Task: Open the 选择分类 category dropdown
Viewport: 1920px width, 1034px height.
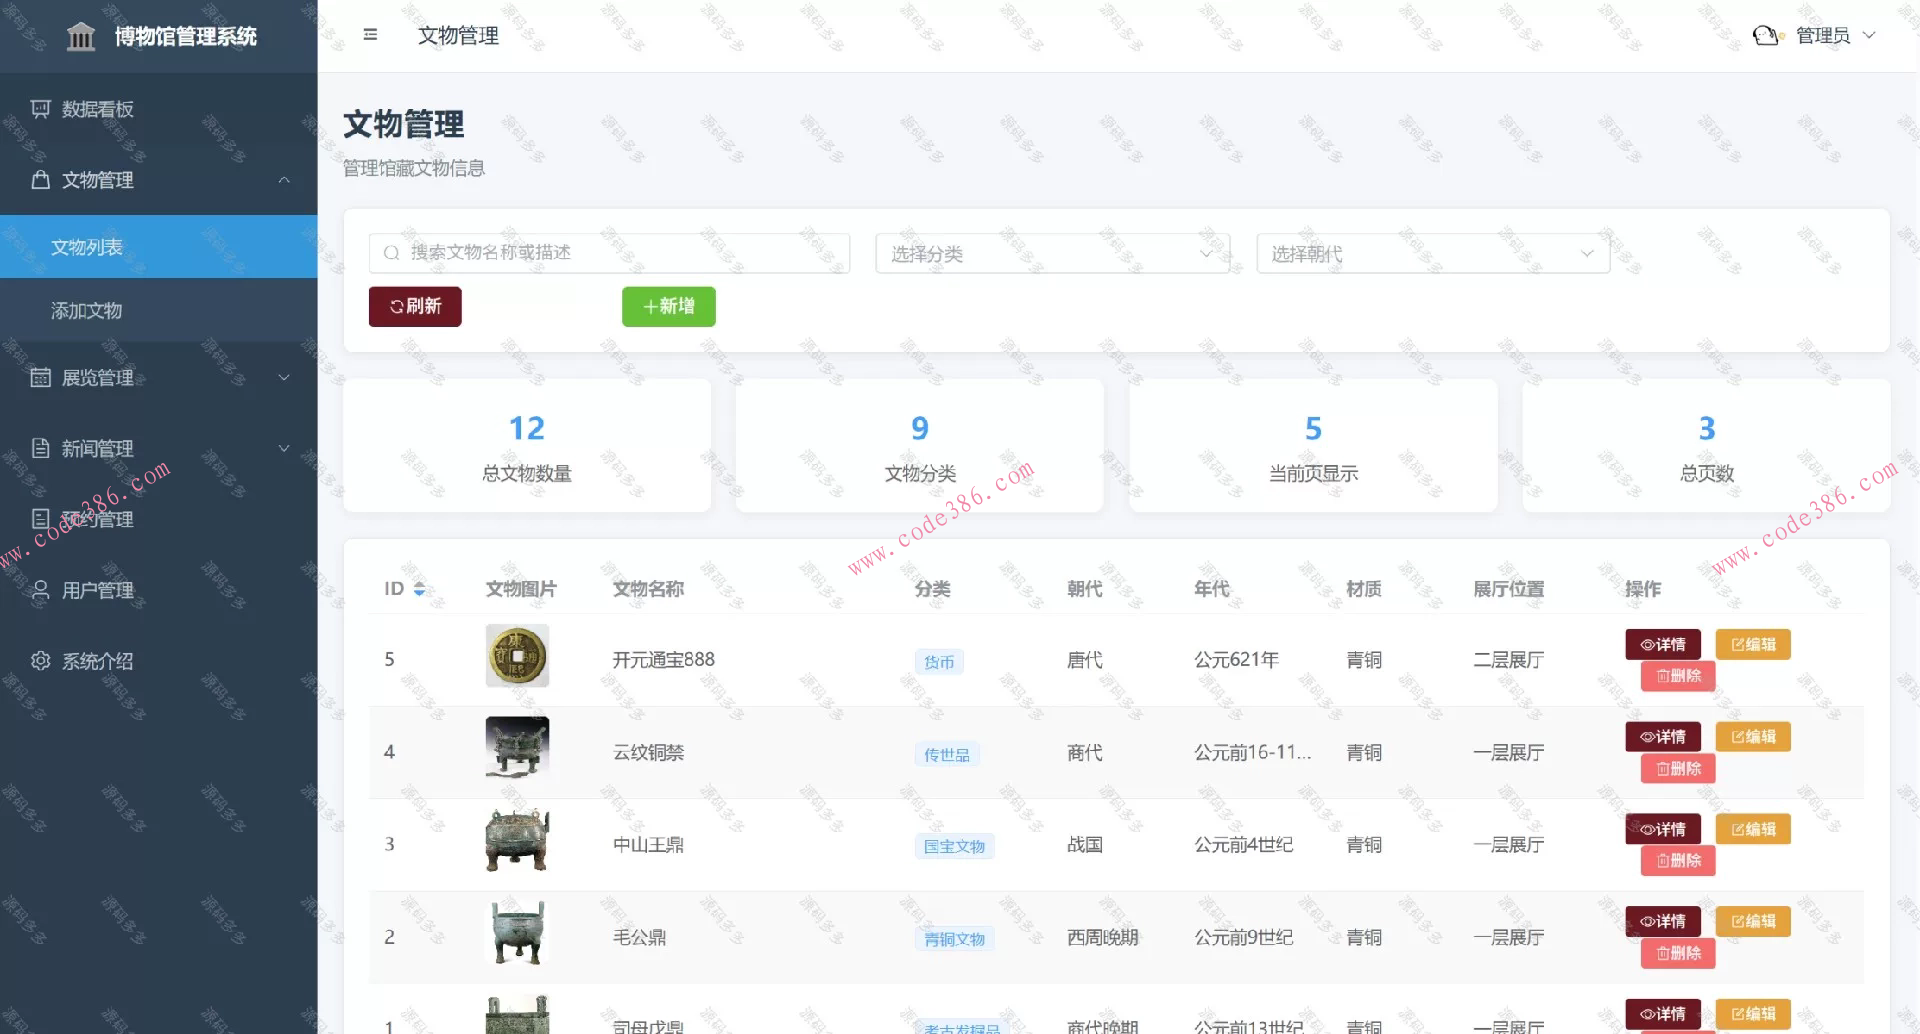Action: tap(1051, 254)
